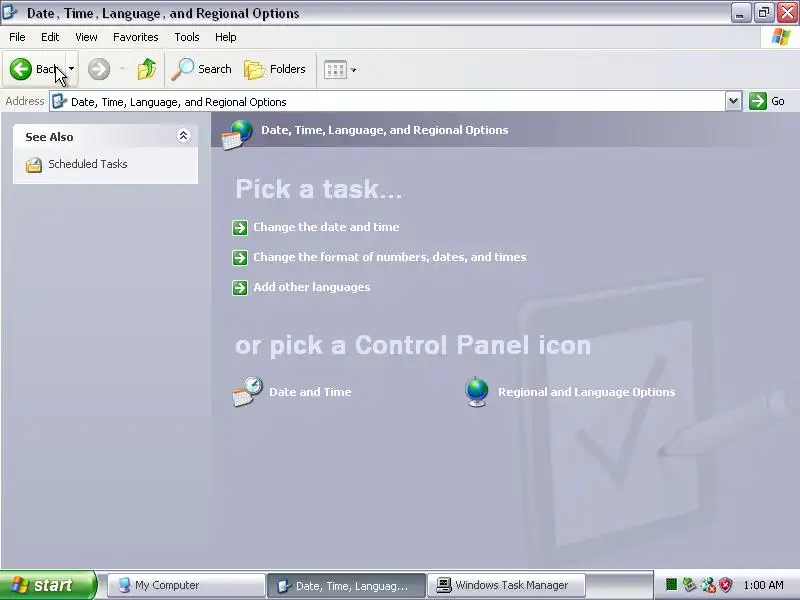Click the title bar window icon

[x=10, y=12]
